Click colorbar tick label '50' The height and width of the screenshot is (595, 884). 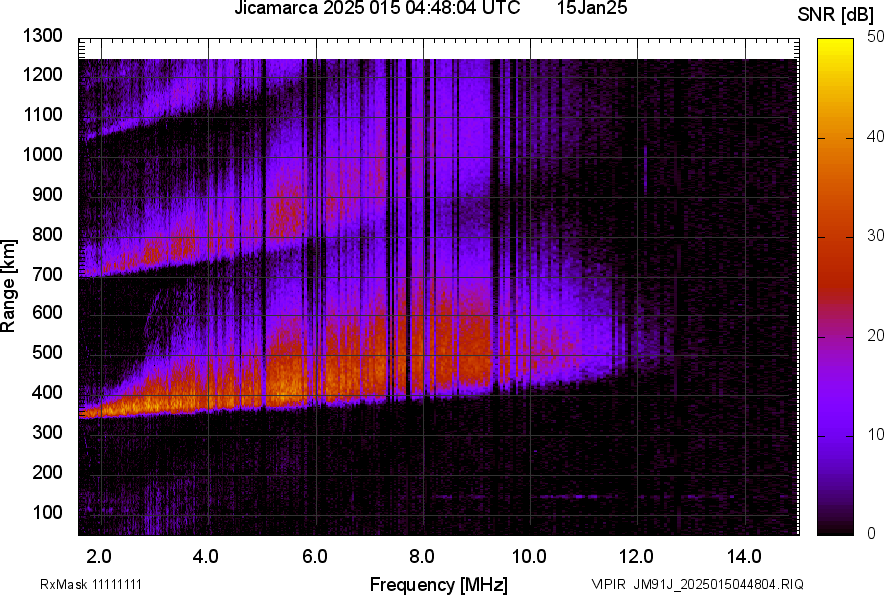click(x=875, y=37)
